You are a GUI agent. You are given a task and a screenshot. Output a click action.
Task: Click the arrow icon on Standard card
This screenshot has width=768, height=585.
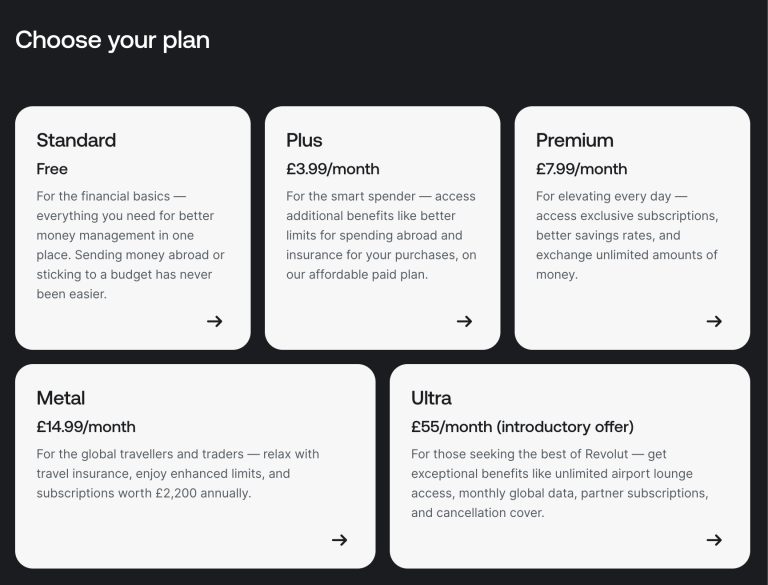pyautogui.click(x=214, y=321)
